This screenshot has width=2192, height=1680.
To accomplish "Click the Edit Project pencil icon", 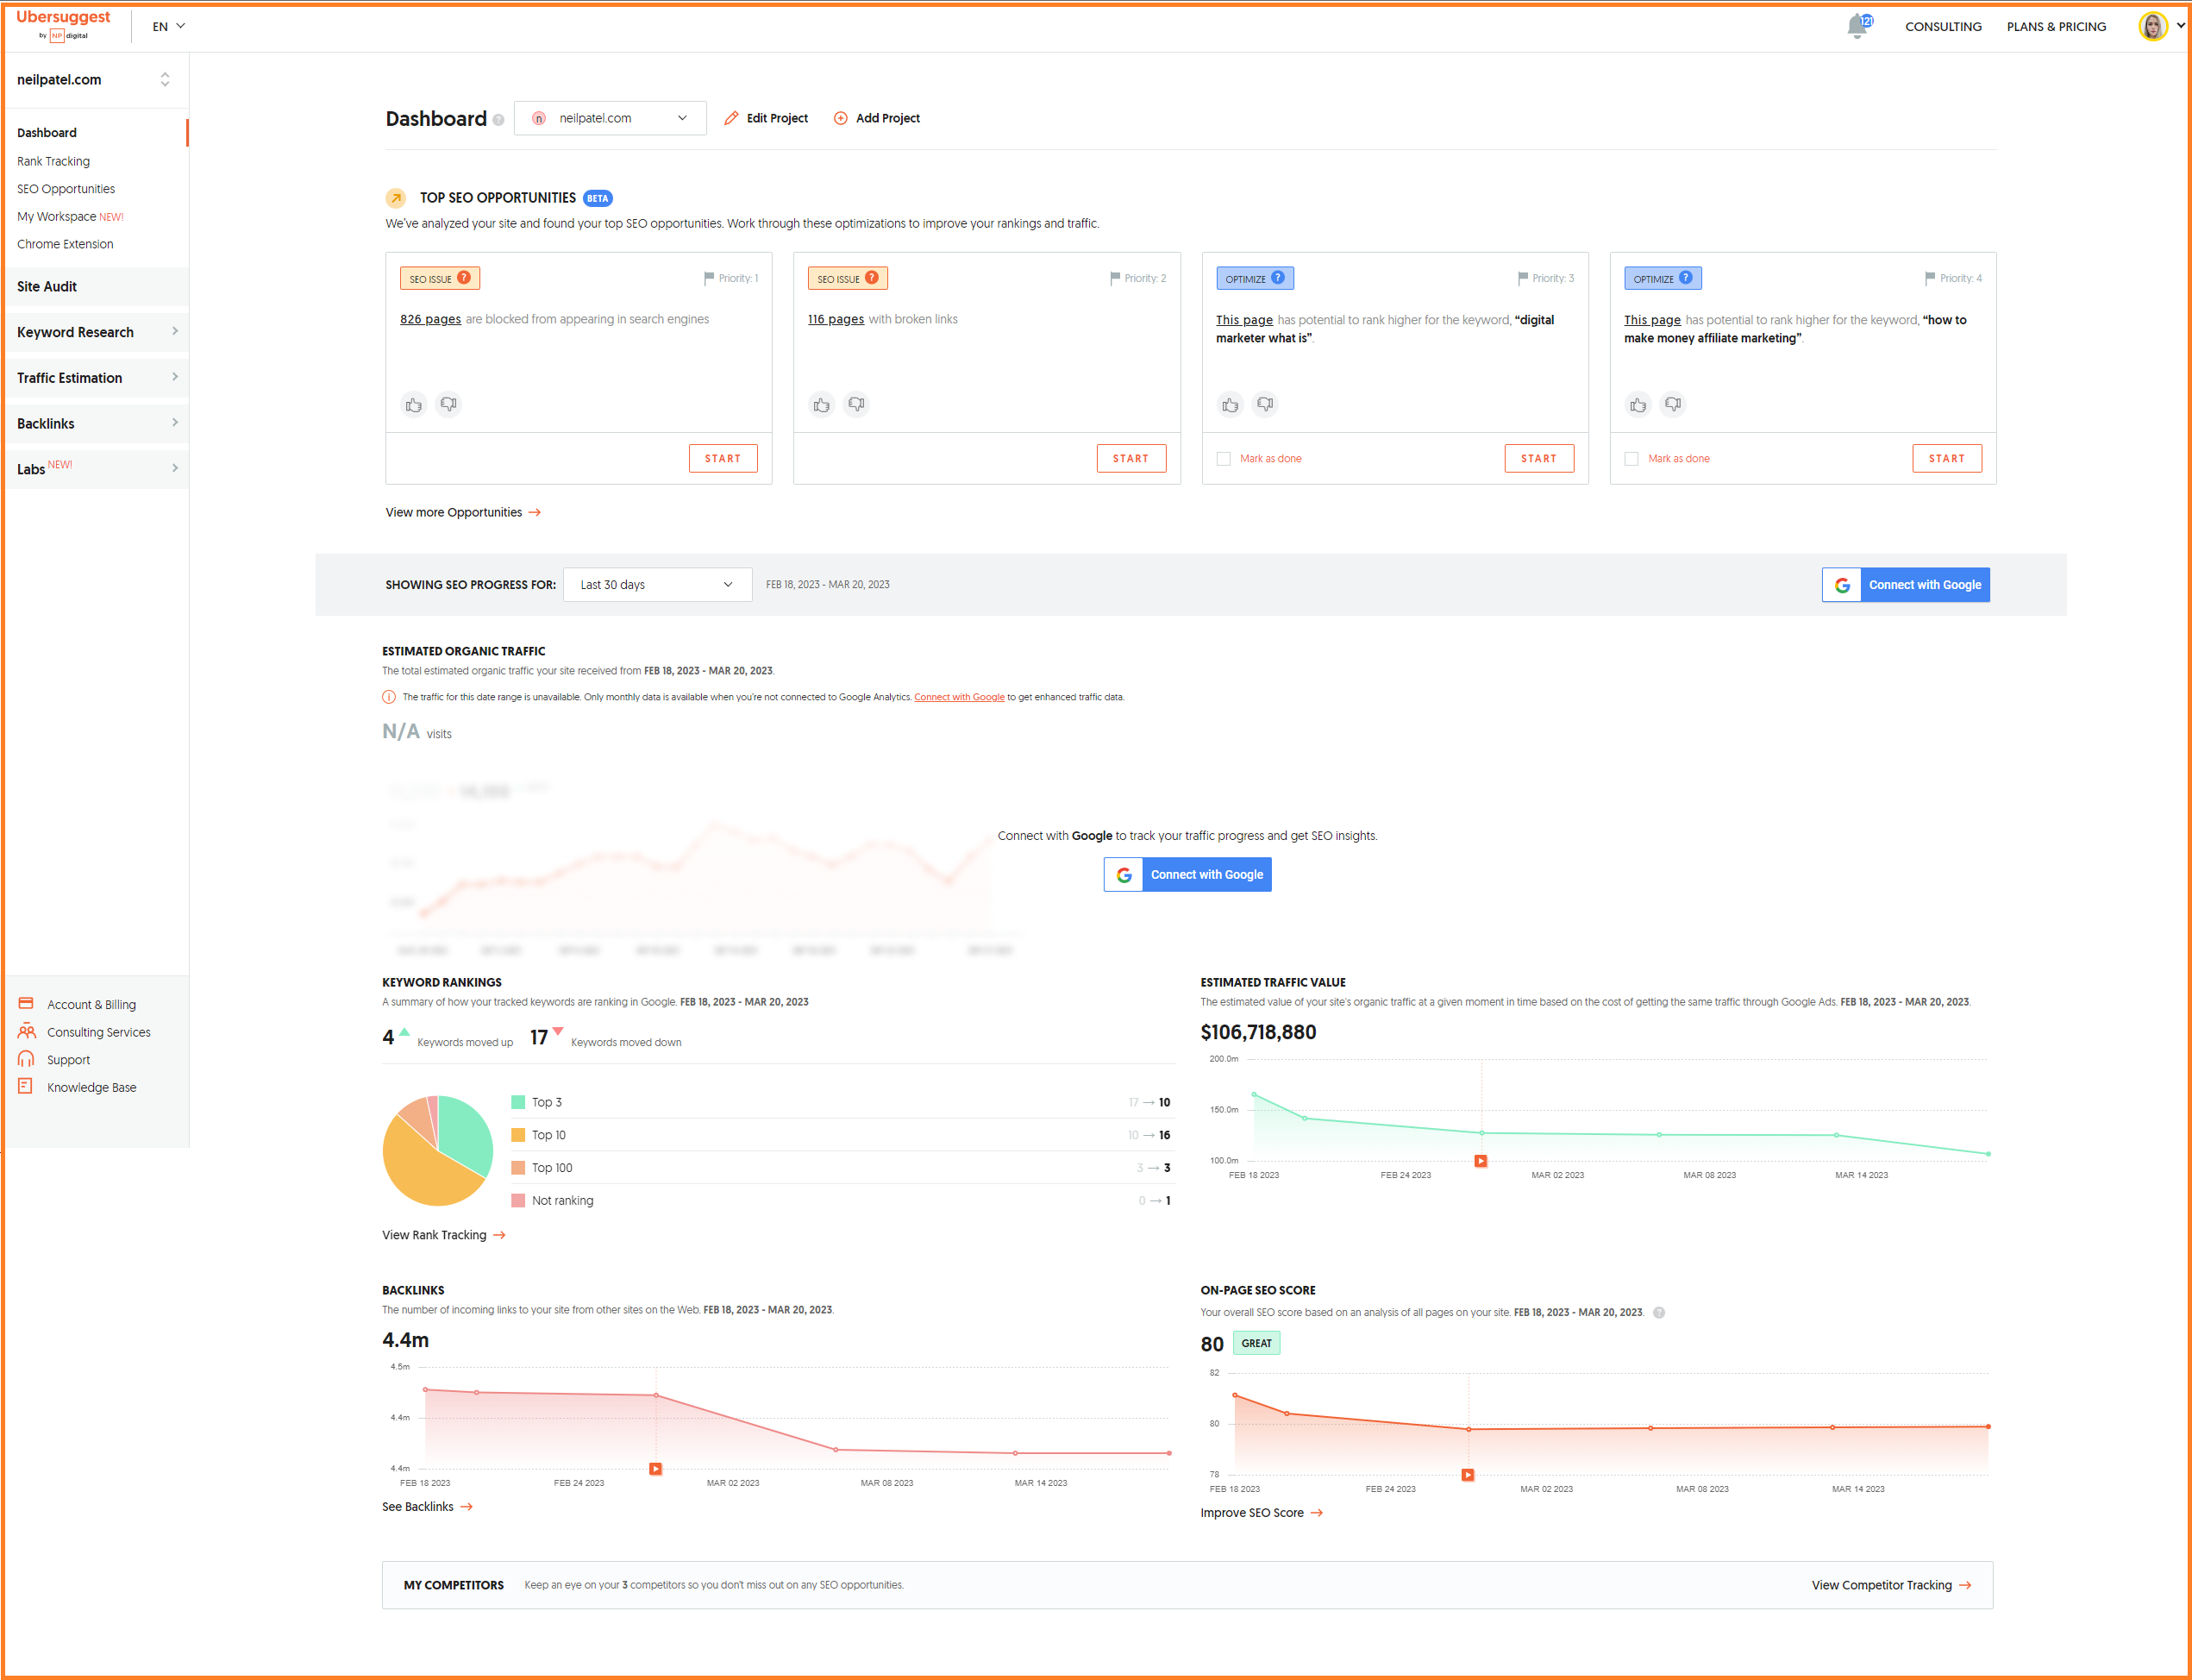I will pyautogui.click(x=731, y=118).
